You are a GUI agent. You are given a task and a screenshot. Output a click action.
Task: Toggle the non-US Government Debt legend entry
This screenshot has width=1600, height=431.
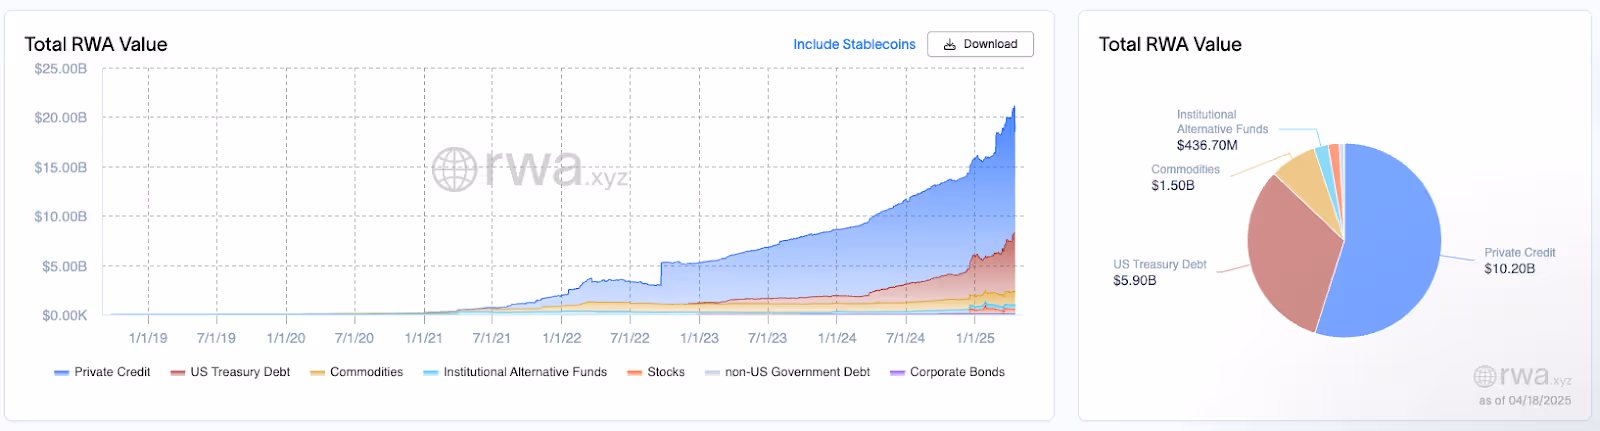[787, 372]
